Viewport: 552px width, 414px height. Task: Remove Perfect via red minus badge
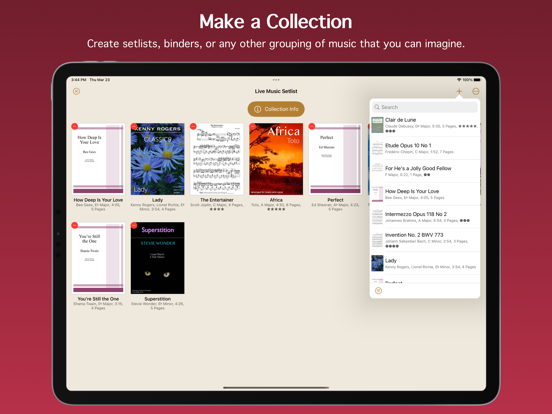(x=312, y=126)
